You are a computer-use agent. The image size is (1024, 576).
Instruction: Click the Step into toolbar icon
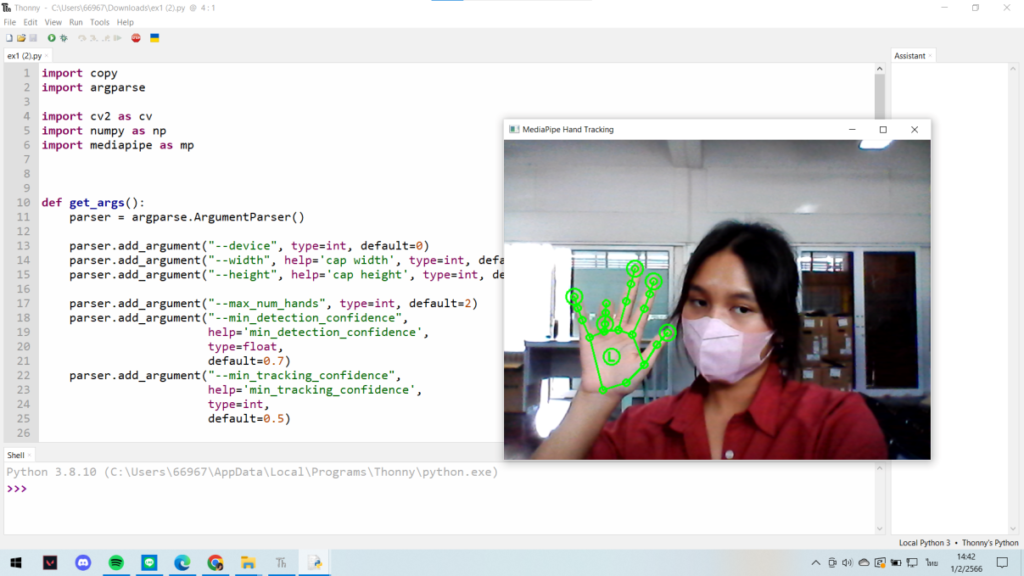coord(93,38)
